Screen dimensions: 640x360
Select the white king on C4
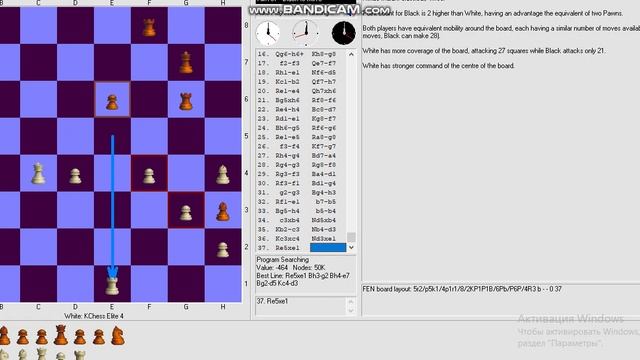38,173
